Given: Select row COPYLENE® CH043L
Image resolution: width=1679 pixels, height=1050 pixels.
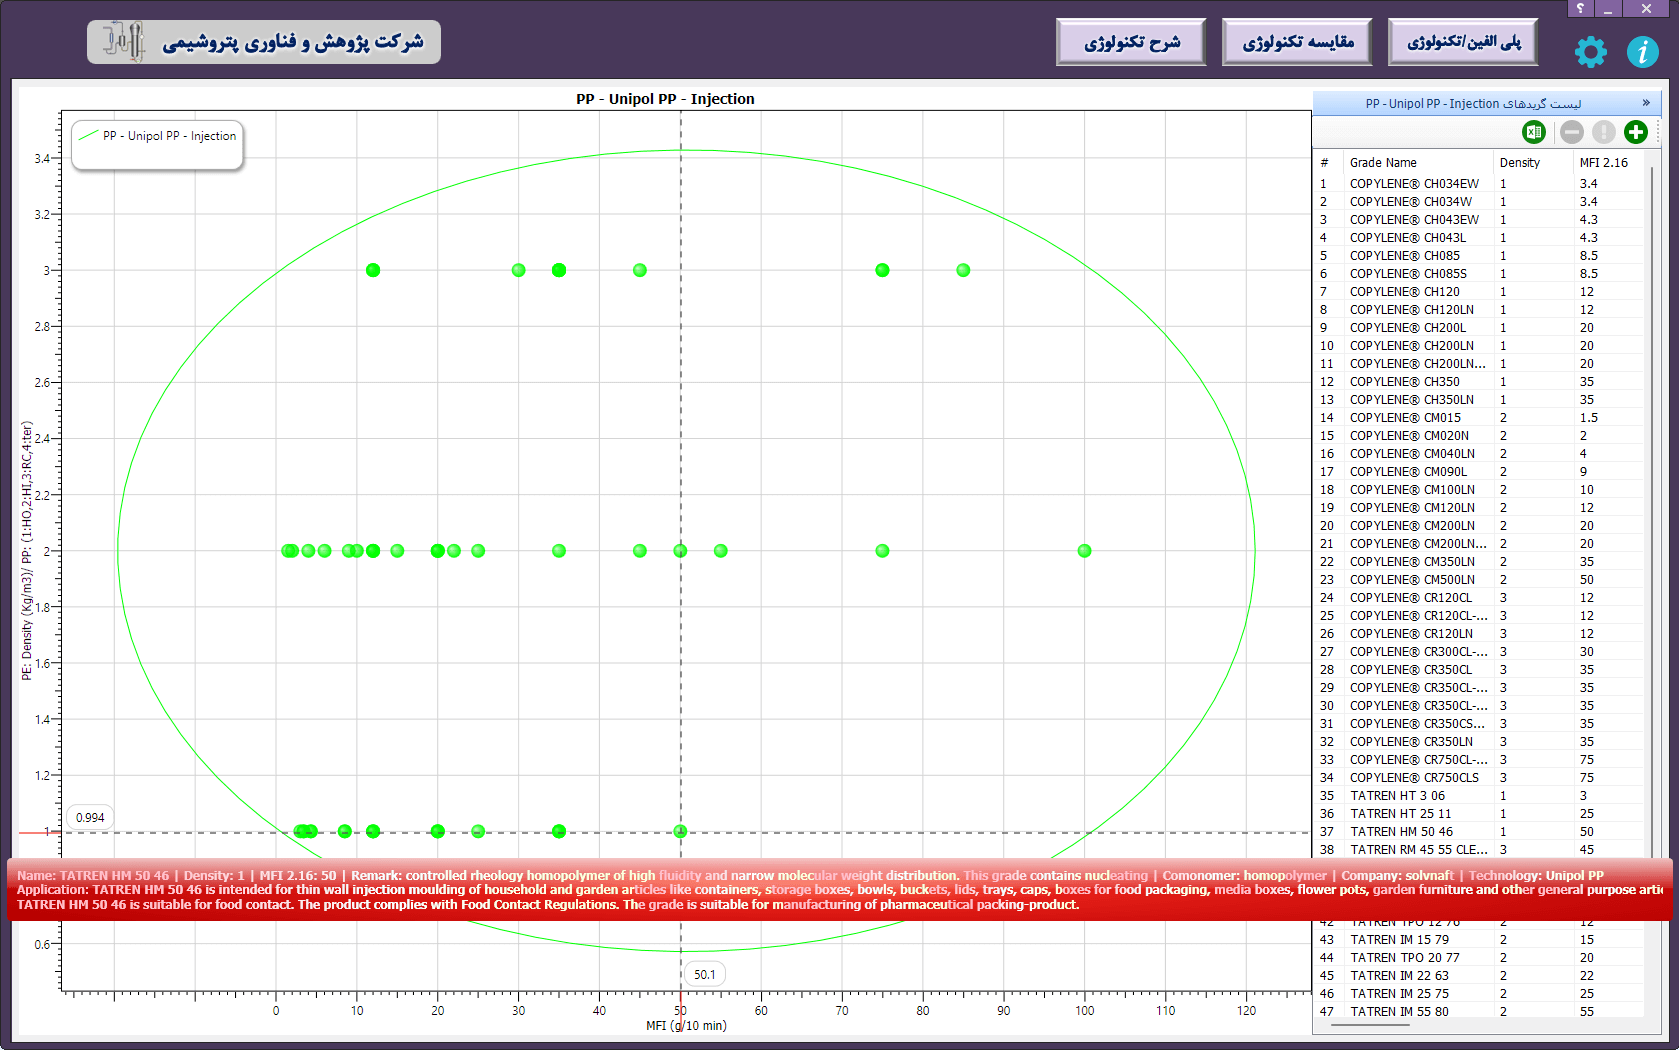Looking at the screenshot, I should [1478, 238].
